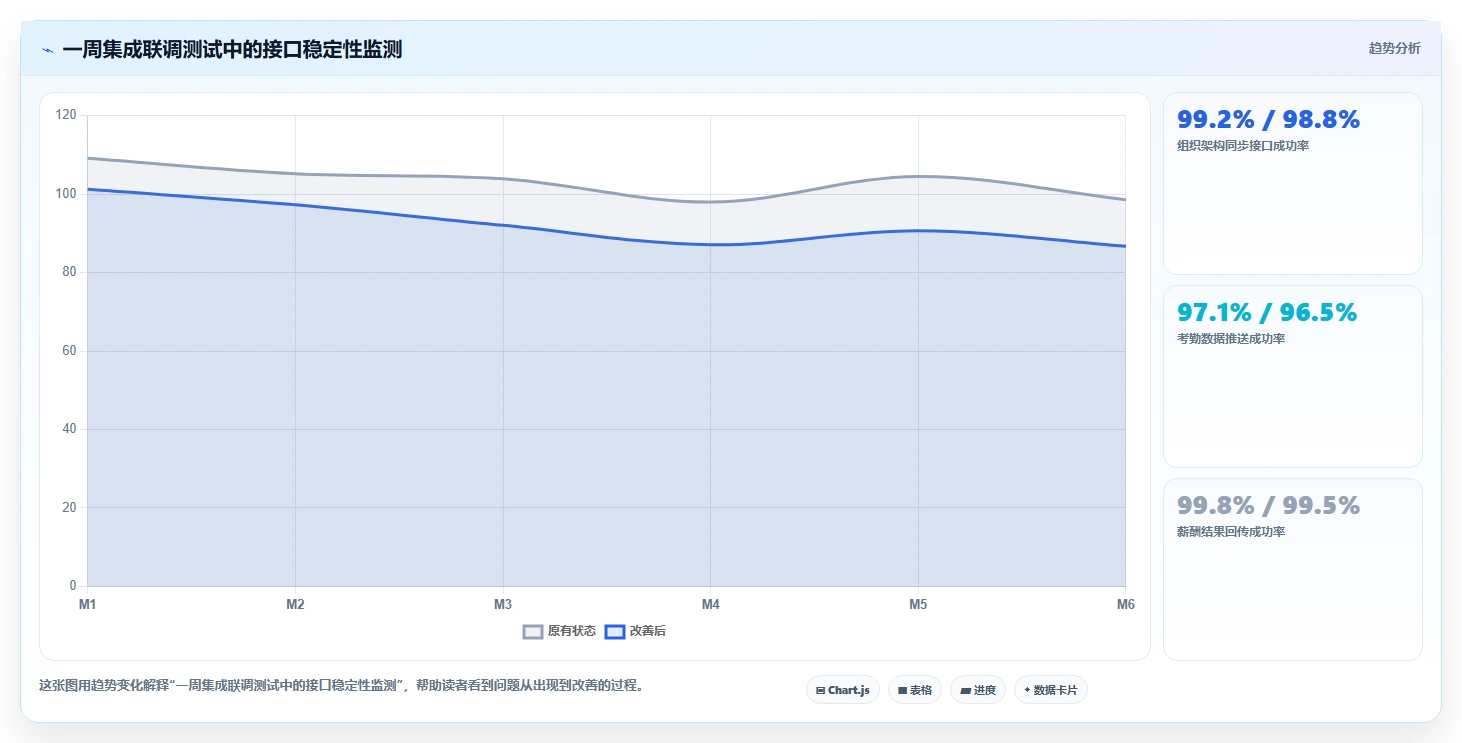Click the 数据卡片 sparkle icon
This screenshot has width=1462, height=743.
pyautogui.click(x=1027, y=690)
